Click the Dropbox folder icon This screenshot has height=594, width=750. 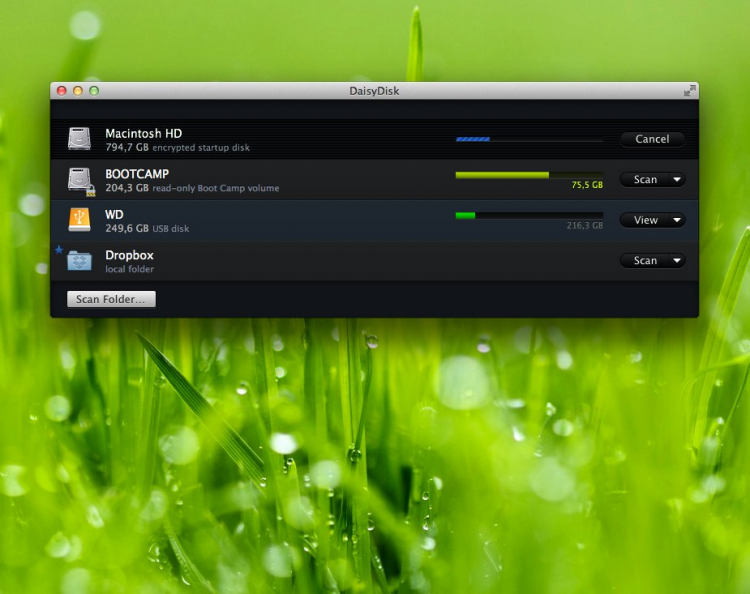[x=79, y=260]
